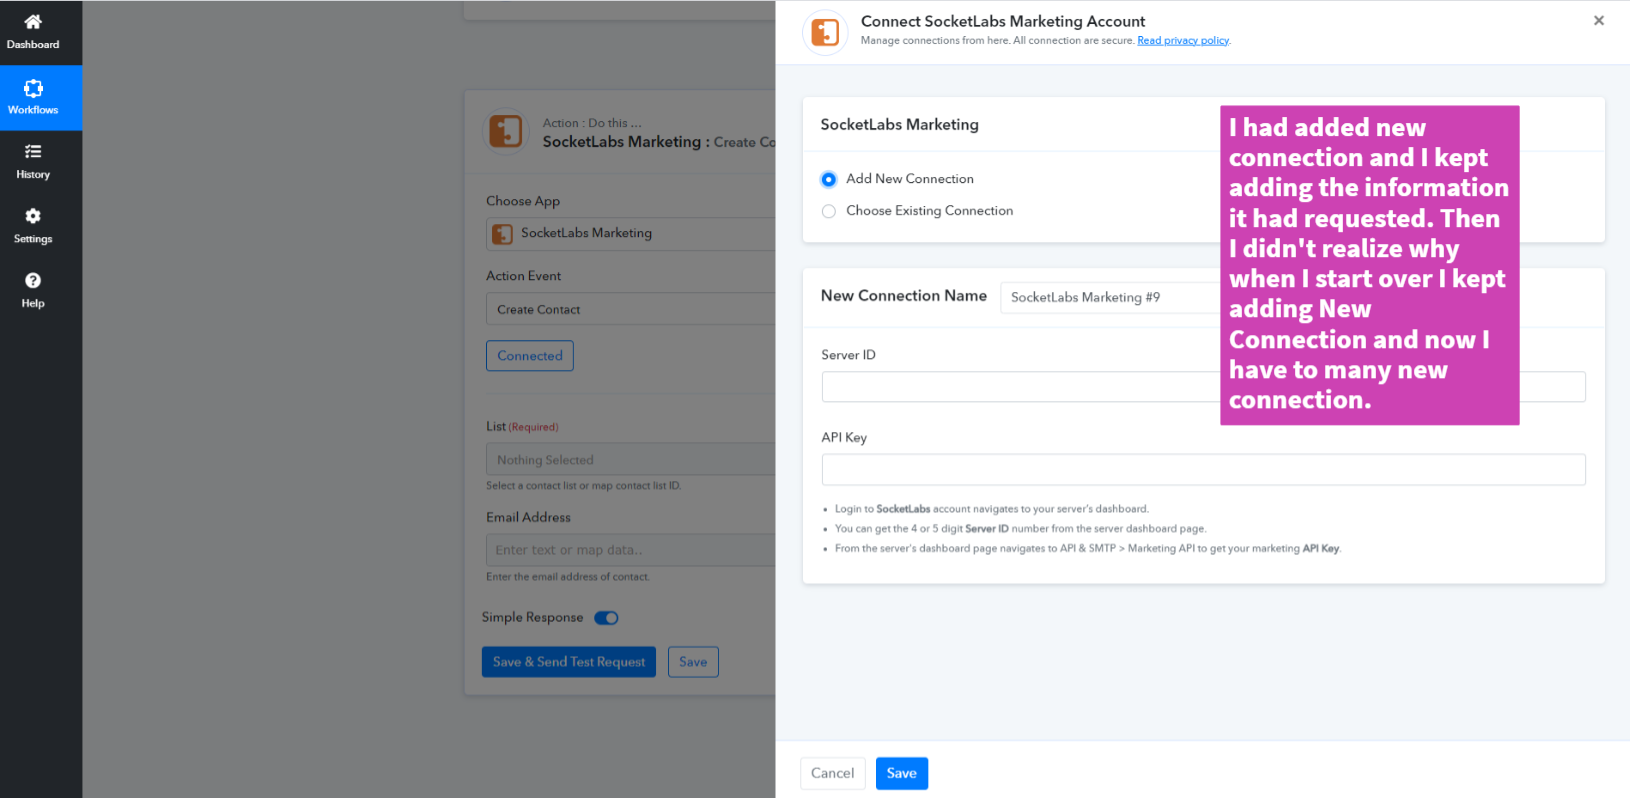Click the Connected button

pos(530,356)
